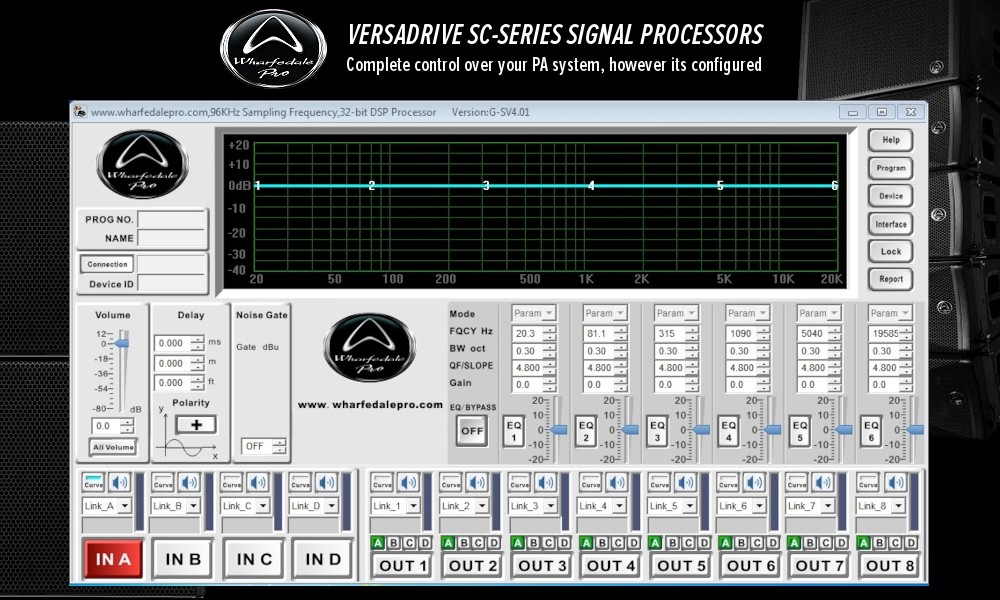The image size is (1000, 600).
Task: Open the Link_D dropdown
Action: (x=314, y=506)
